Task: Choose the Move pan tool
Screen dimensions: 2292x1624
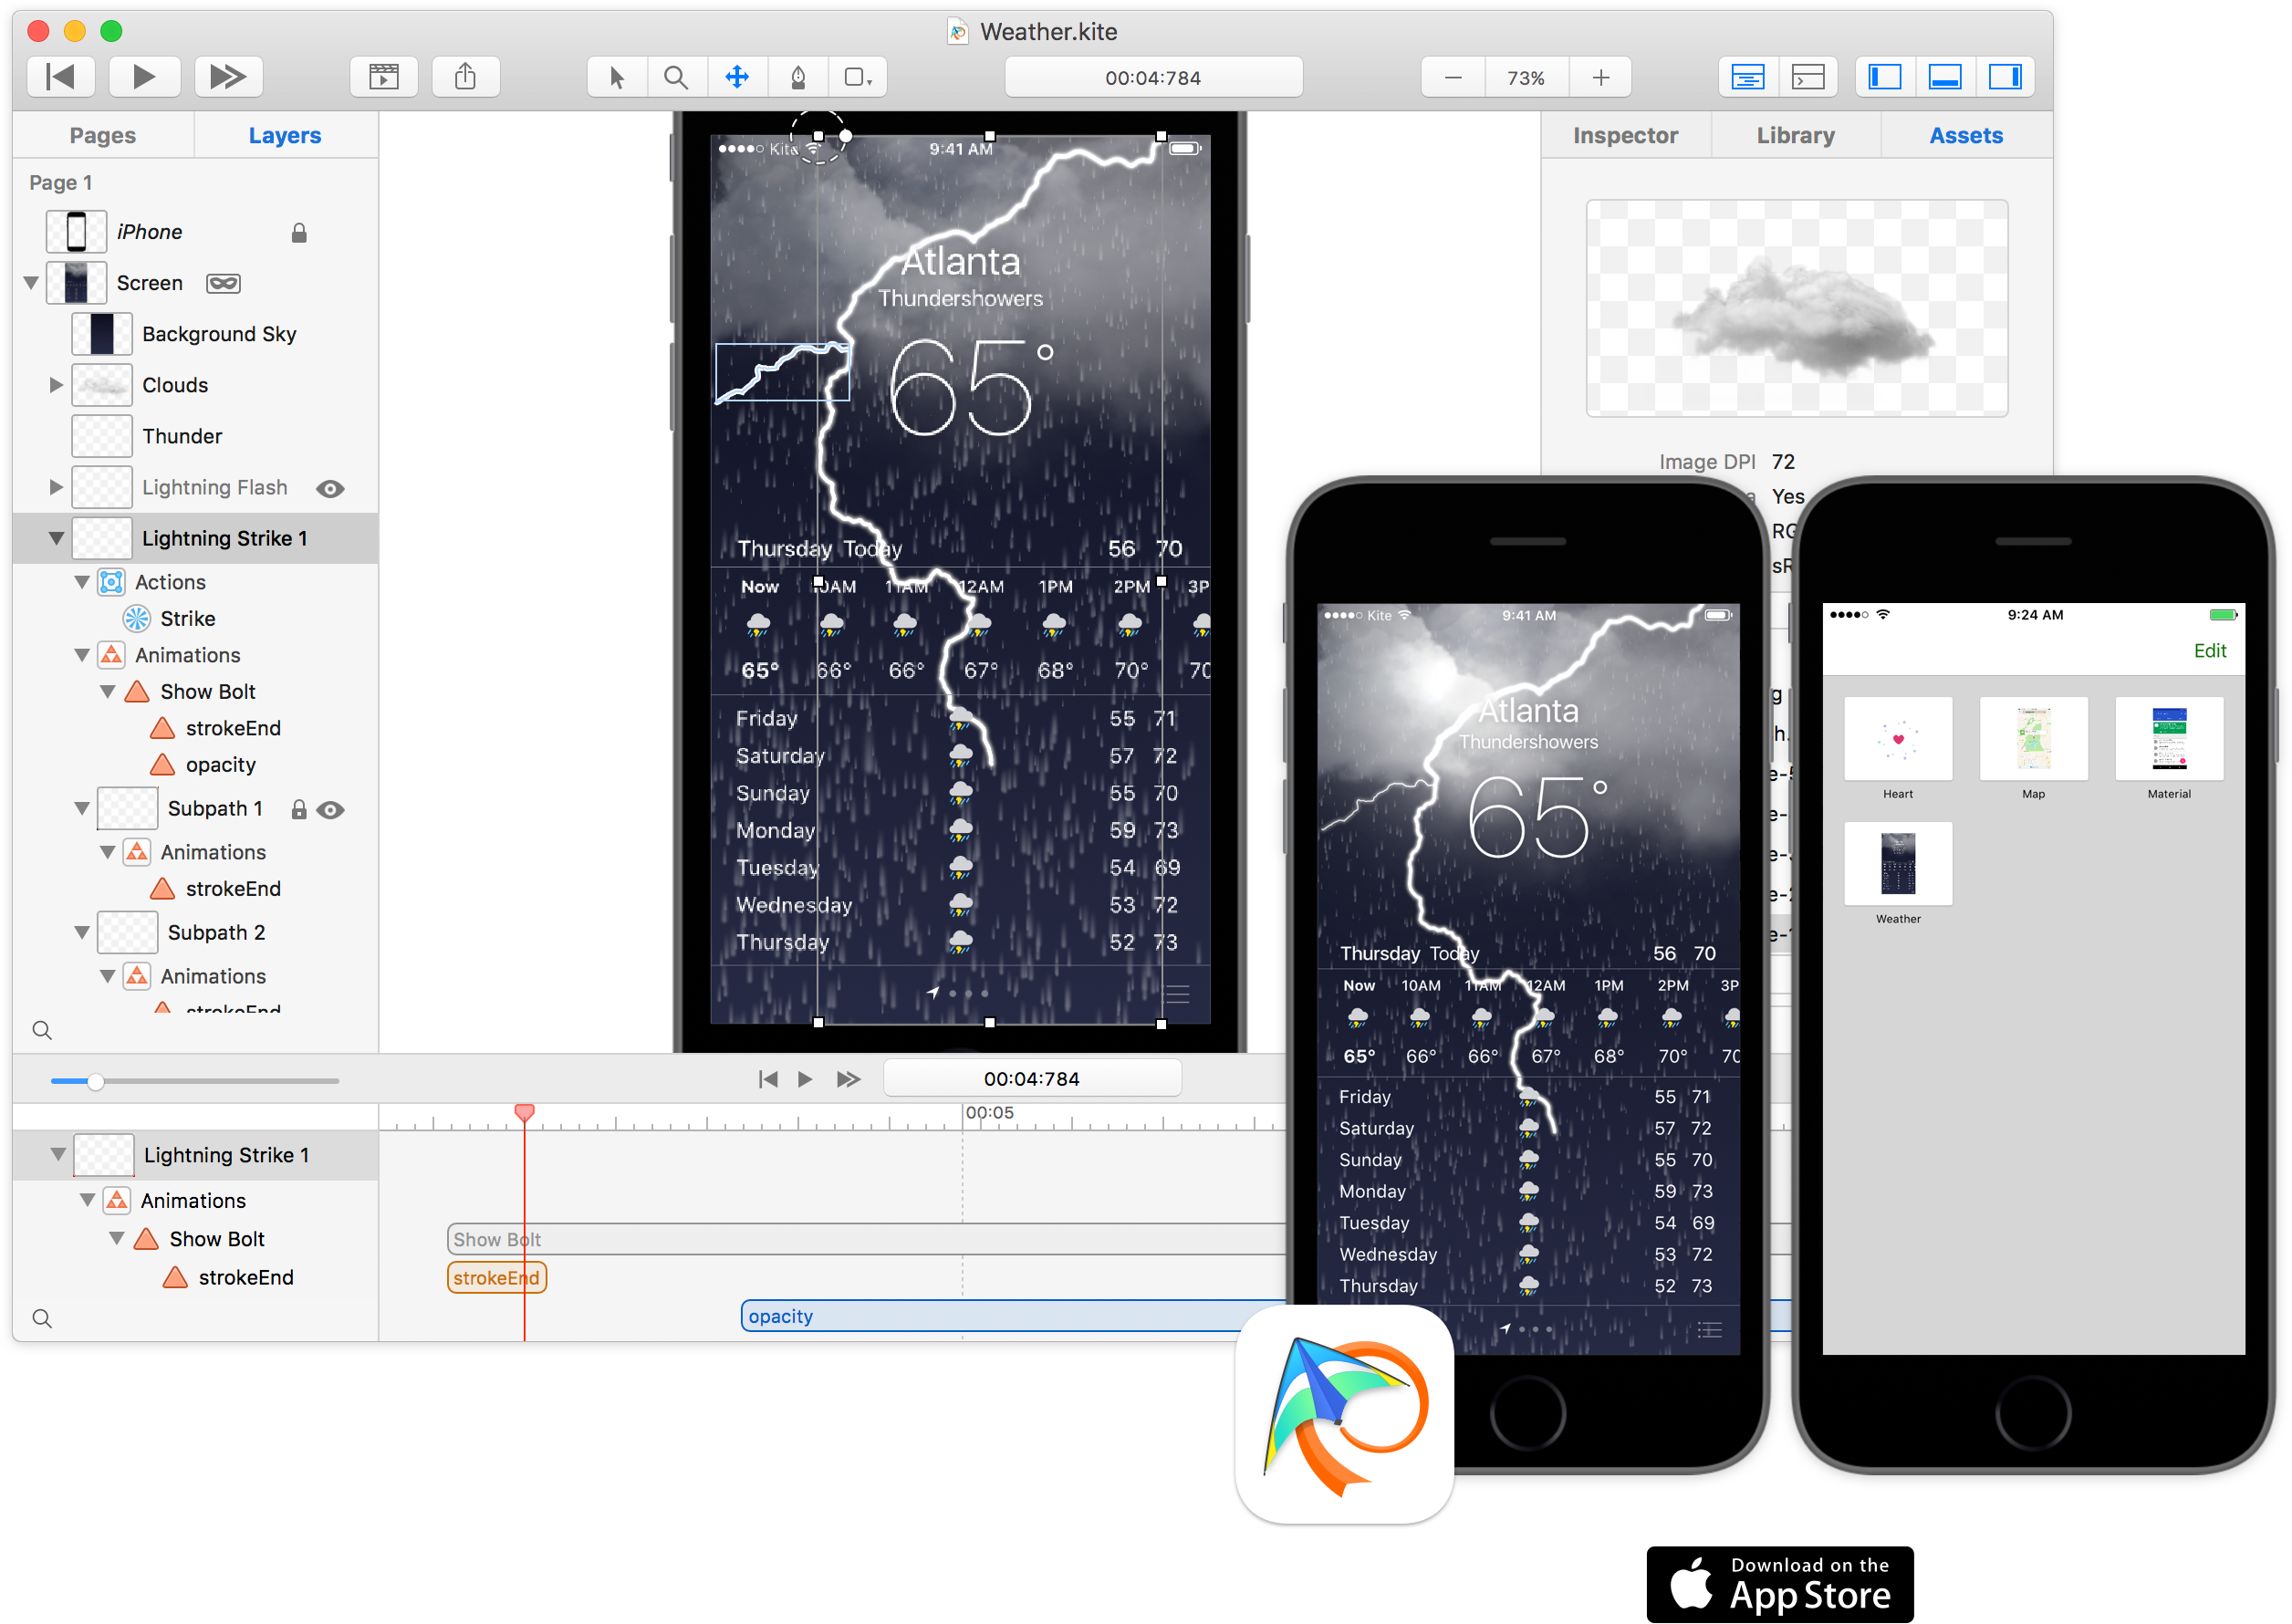Action: coord(737,77)
